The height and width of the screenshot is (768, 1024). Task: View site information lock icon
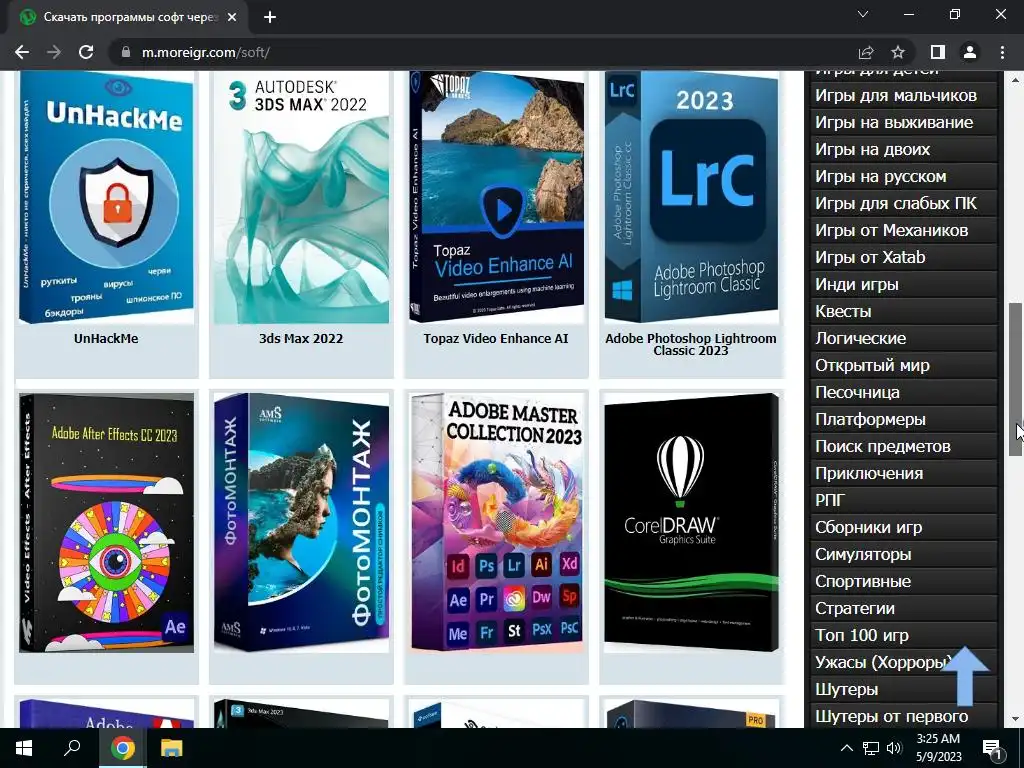pyautogui.click(x=126, y=52)
